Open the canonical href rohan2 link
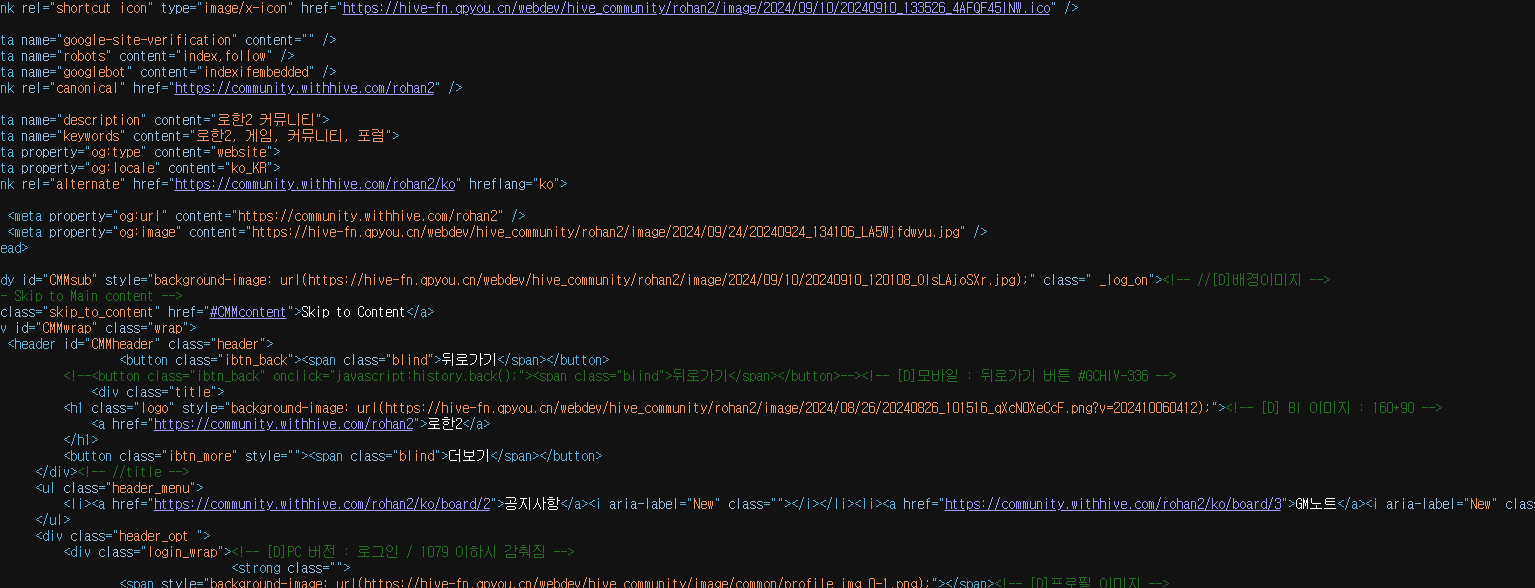The width and height of the screenshot is (1535, 588). 305,88
